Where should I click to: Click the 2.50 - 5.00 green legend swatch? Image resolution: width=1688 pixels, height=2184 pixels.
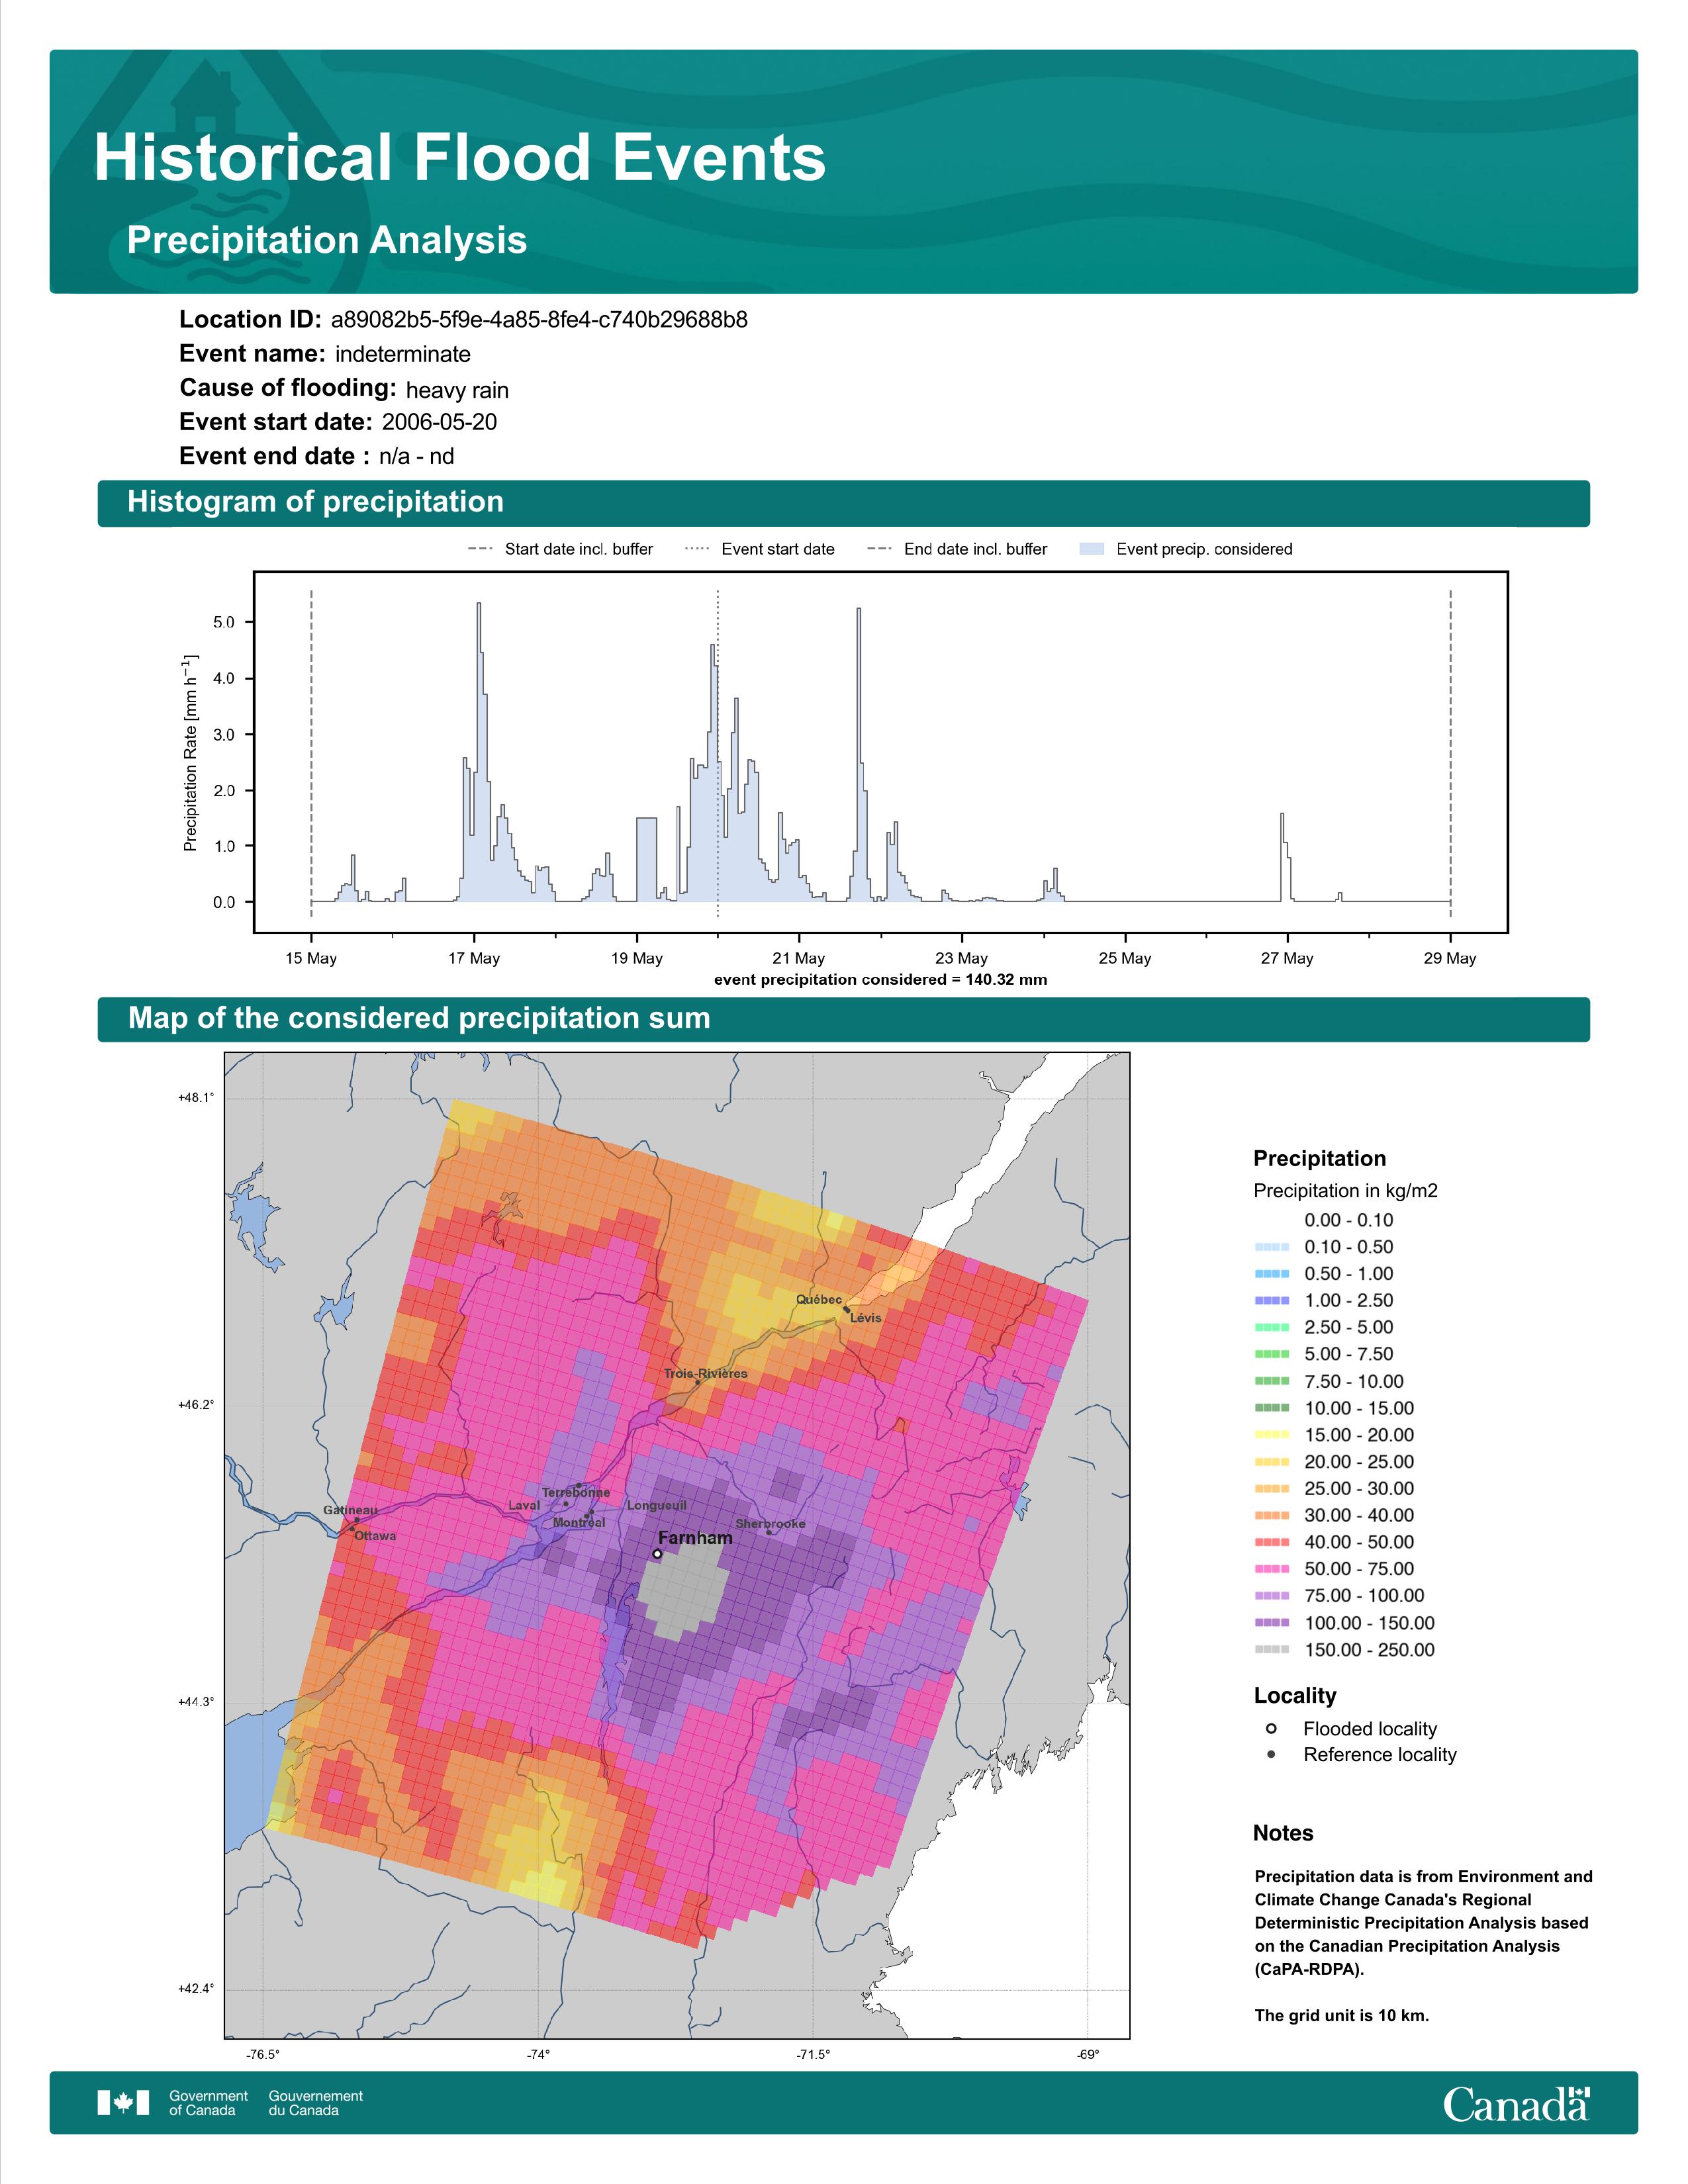[1272, 1327]
